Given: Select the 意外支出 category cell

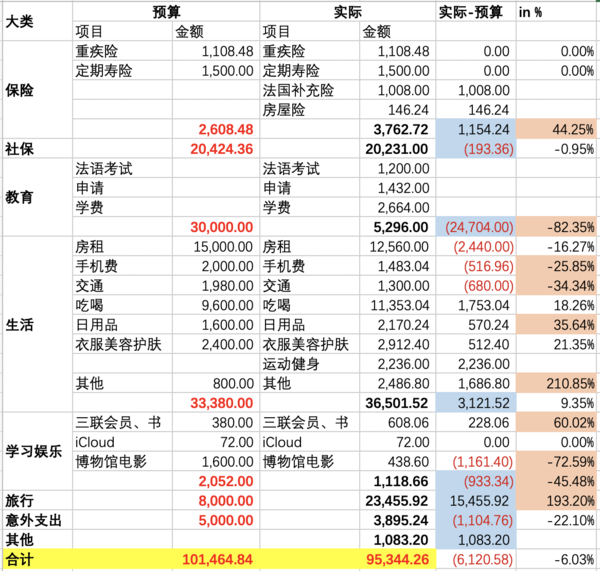Looking at the screenshot, I should point(38,520).
